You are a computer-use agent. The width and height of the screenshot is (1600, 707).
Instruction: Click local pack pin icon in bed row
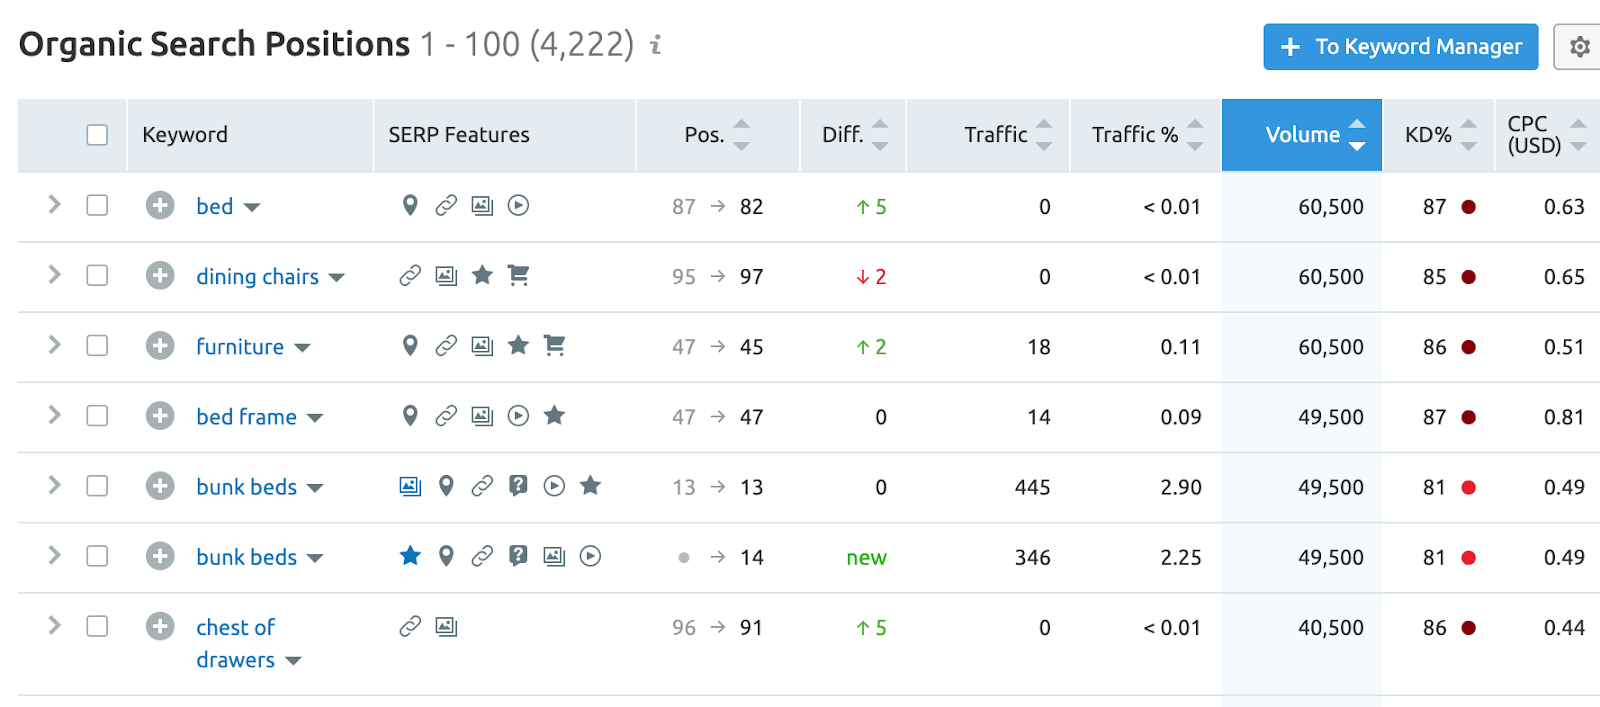pyautogui.click(x=410, y=206)
